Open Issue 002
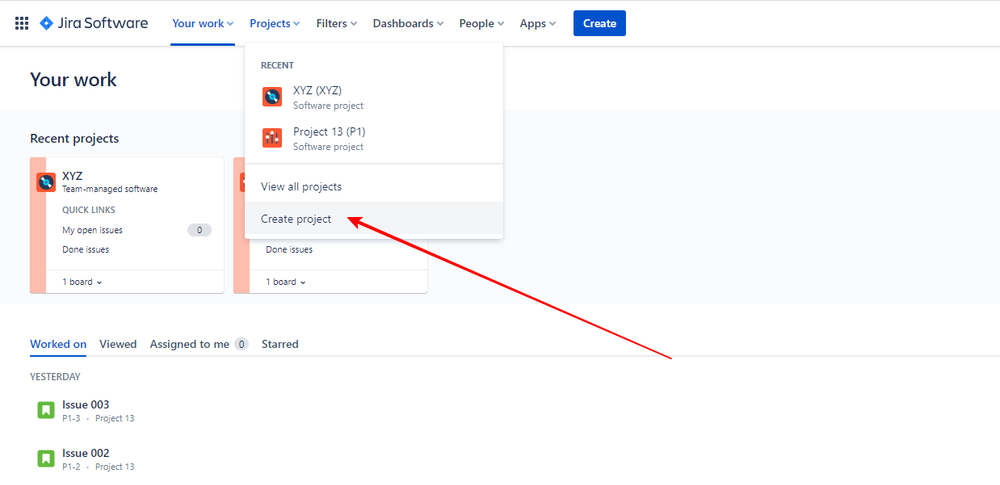 click(x=85, y=453)
